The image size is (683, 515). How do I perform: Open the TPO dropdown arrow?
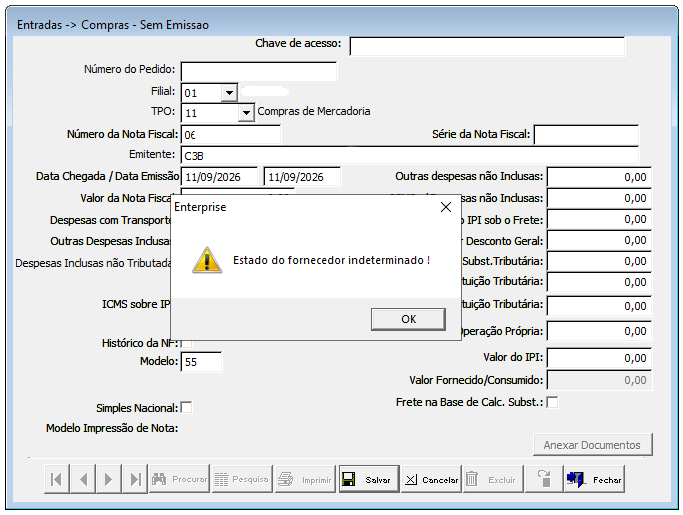tap(246, 113)
